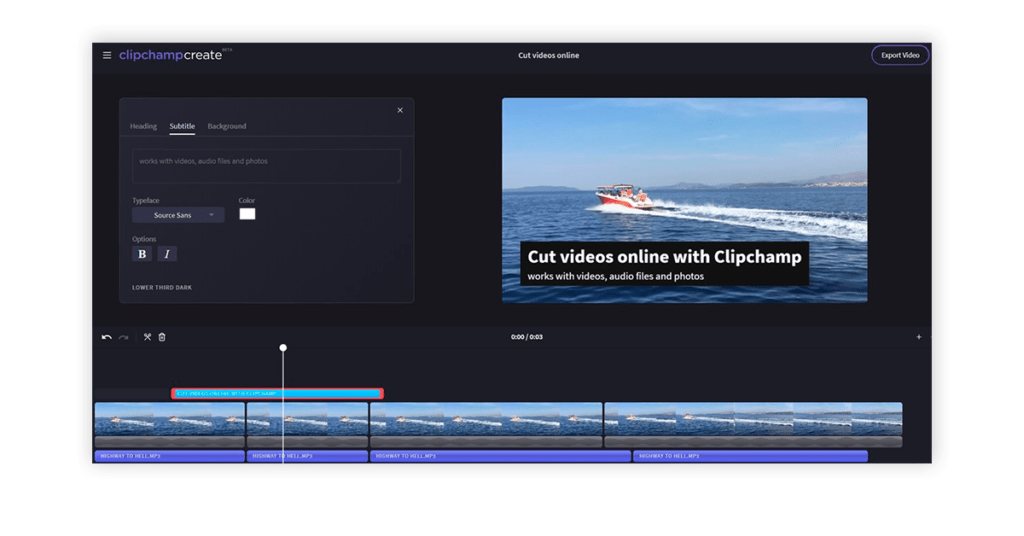This screenshot has width=1024, height=536.
Task: Toggle bold text option
Action: point(142,254)
